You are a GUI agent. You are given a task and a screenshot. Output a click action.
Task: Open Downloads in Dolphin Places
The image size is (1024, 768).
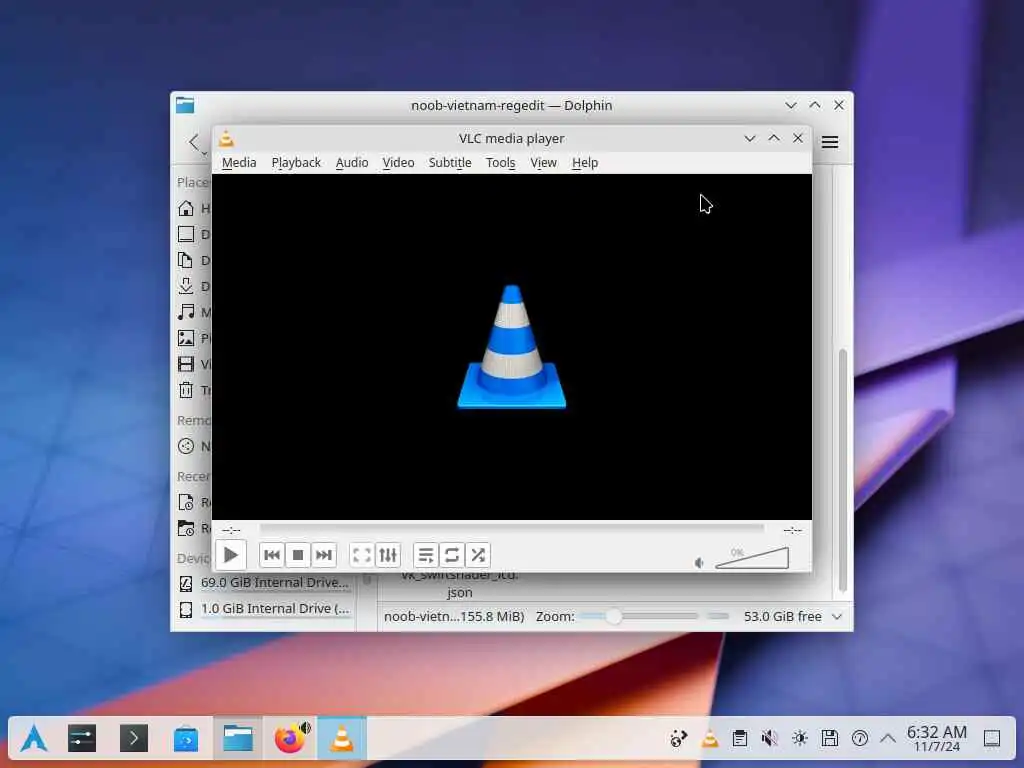coord(193,286)
